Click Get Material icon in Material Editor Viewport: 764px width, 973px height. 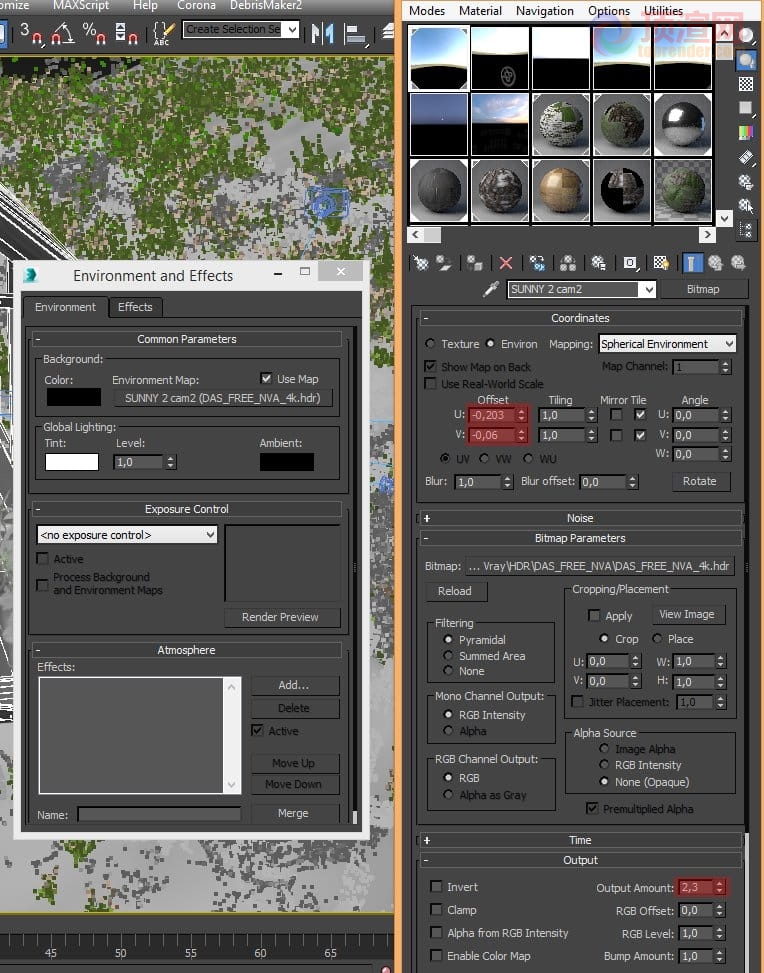point(421,263)
